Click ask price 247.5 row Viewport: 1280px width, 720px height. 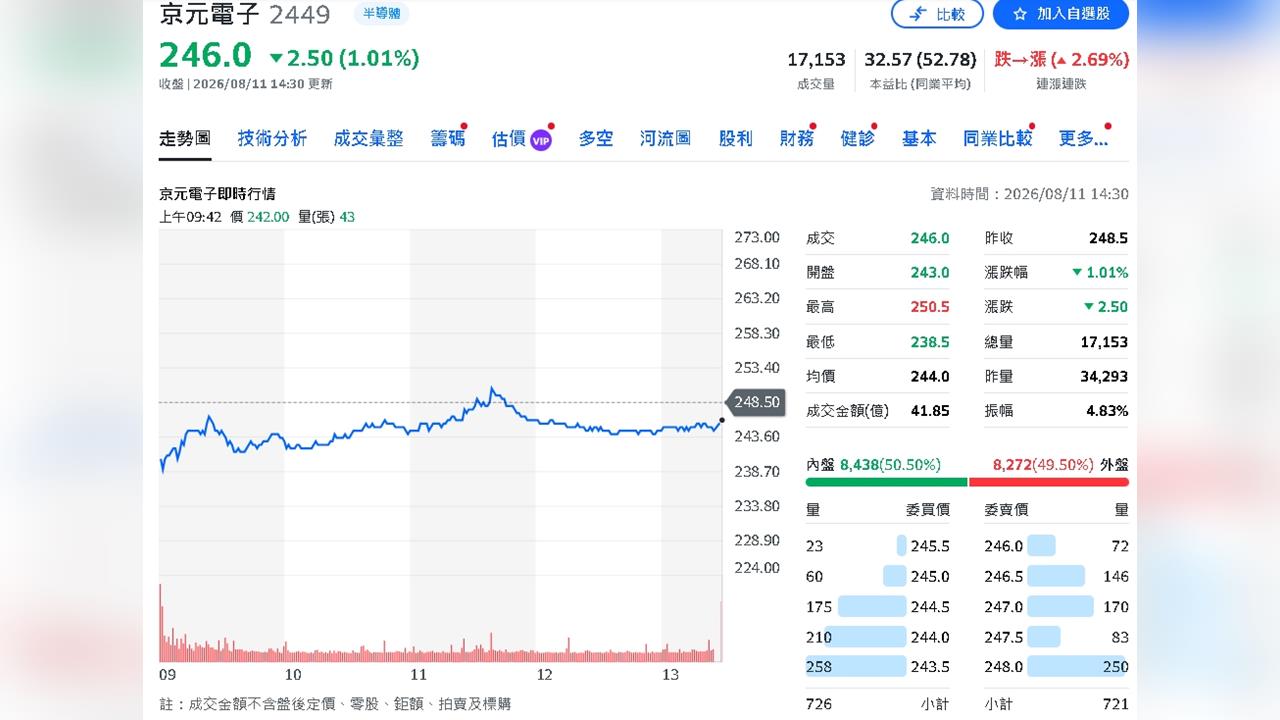pyautogui.click(x=1056, y=636)
